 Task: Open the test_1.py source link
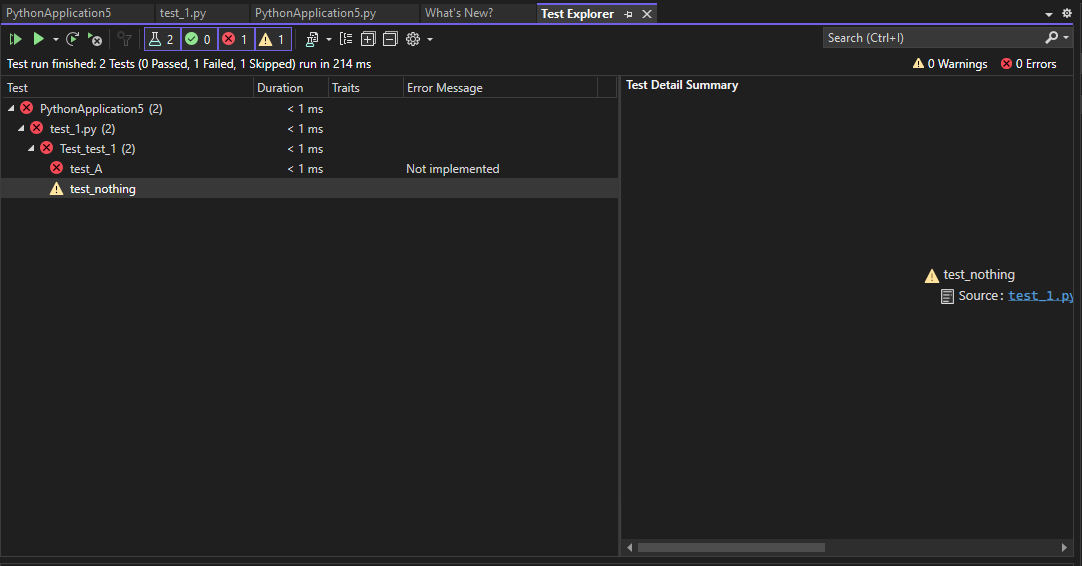tap(1041, 295)
